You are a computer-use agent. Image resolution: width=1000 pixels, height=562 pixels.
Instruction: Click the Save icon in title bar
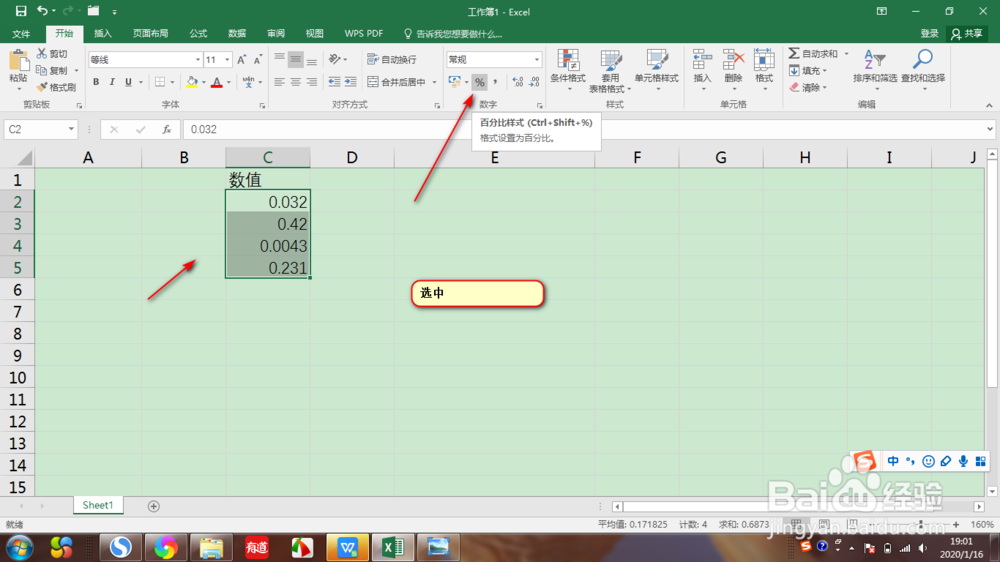click(21, 11)
